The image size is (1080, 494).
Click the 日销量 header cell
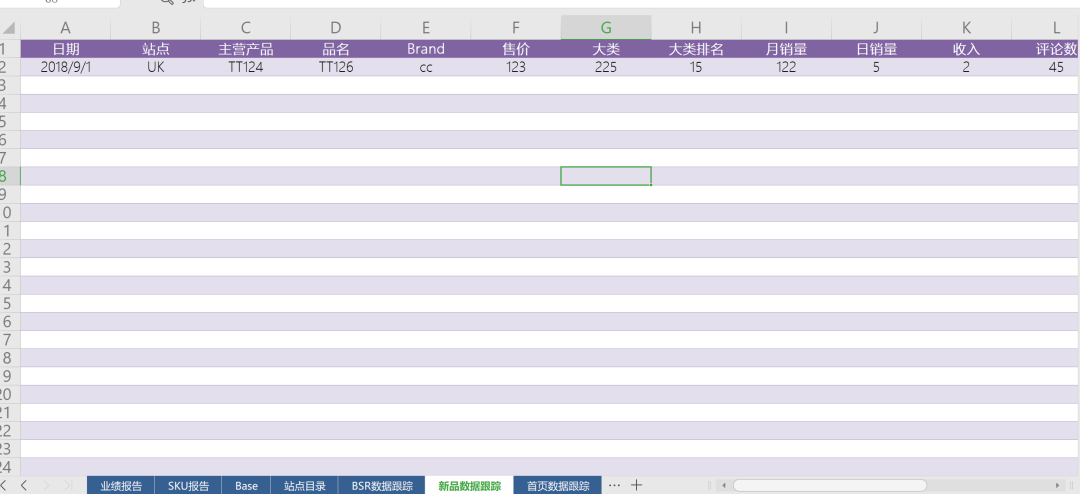click(x=876, y=49)
